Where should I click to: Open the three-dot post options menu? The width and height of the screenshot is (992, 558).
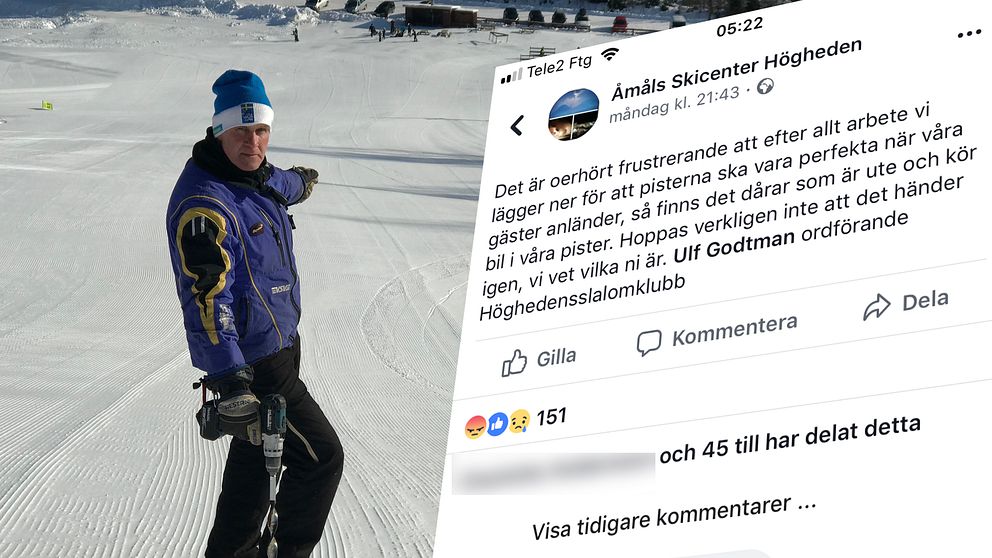click(969, 34)
